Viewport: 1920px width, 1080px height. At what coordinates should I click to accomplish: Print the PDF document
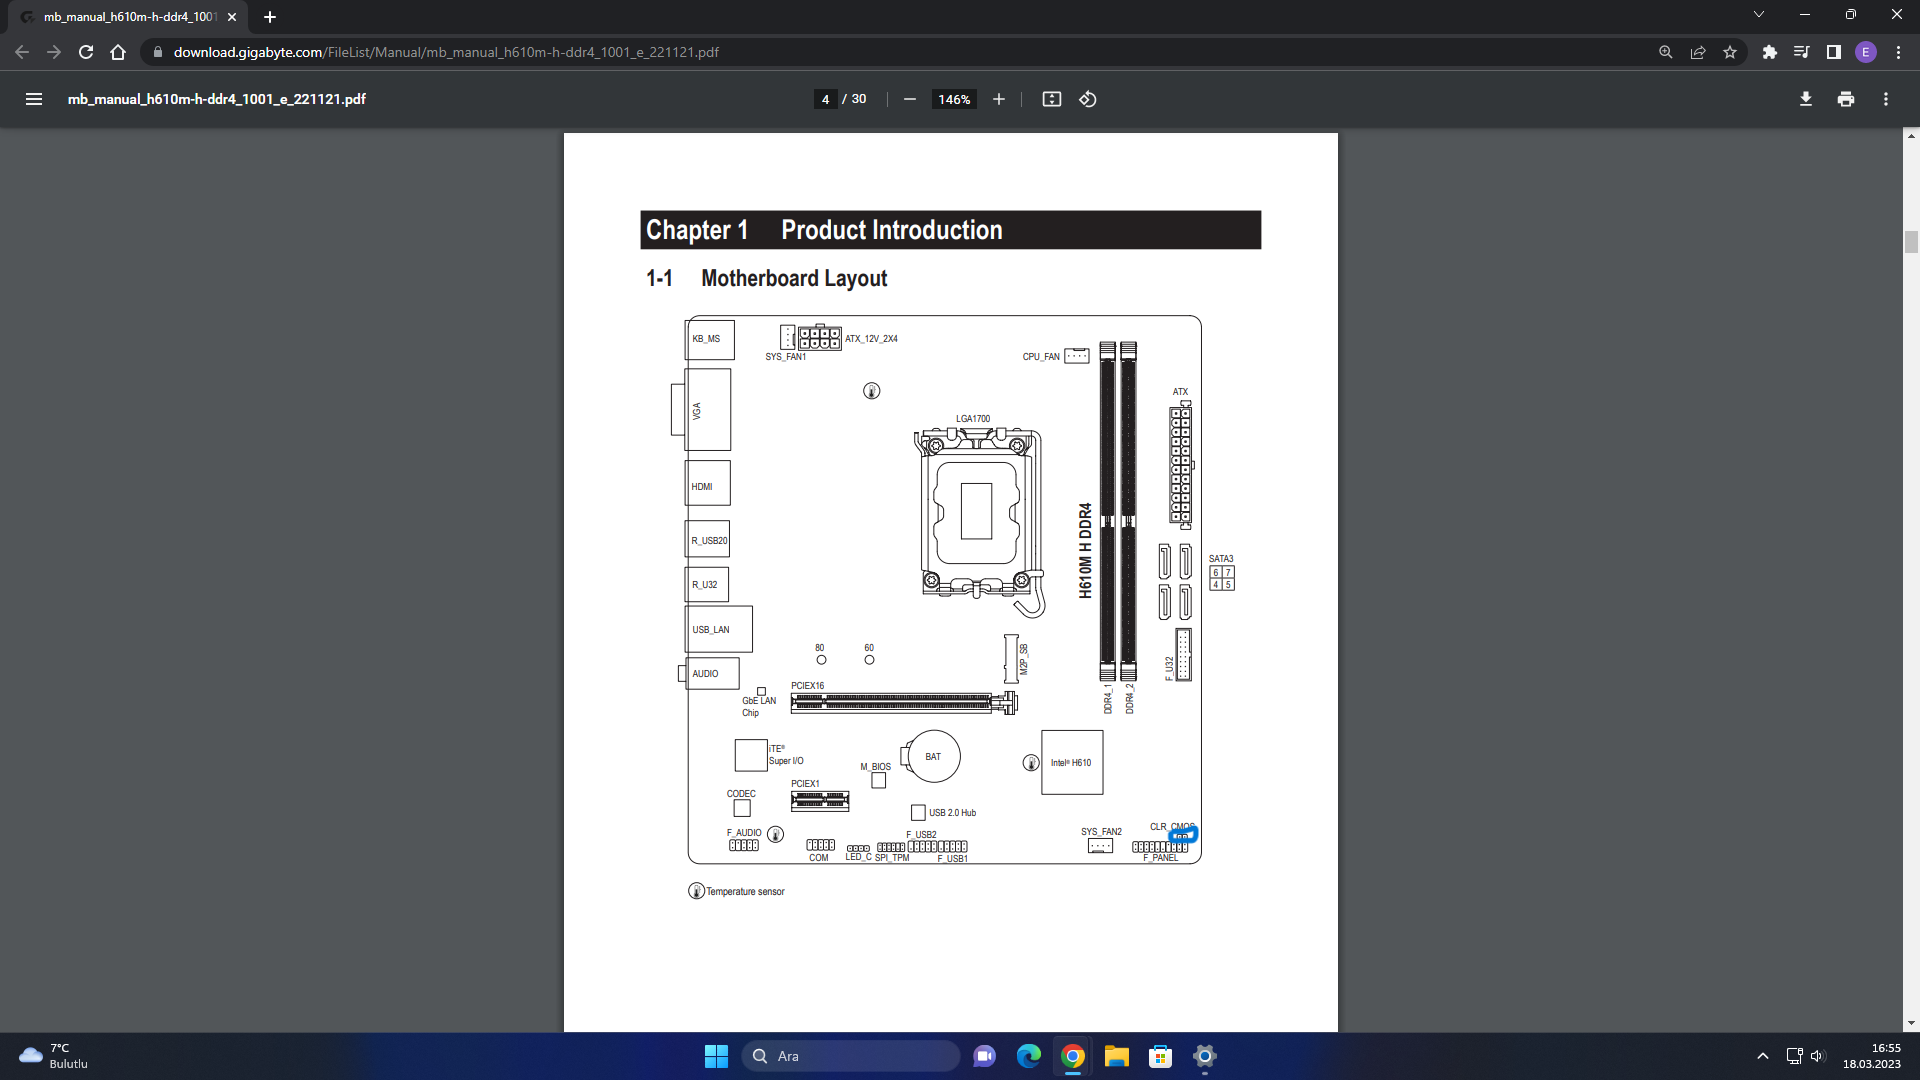(x=1845, y=99)
